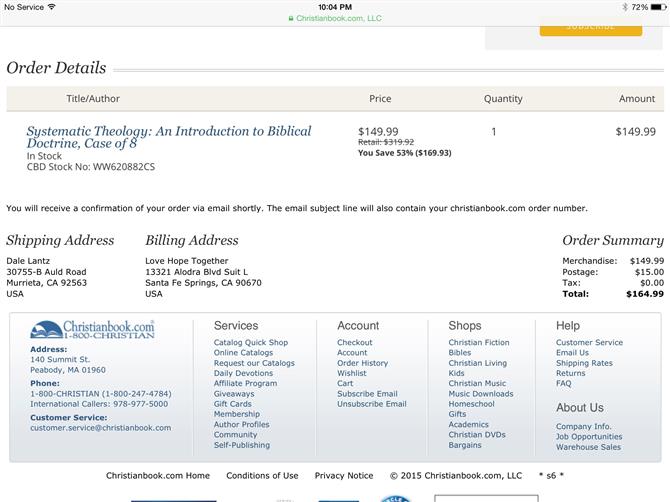Open Christian Fiction shop link

point(479,342)
